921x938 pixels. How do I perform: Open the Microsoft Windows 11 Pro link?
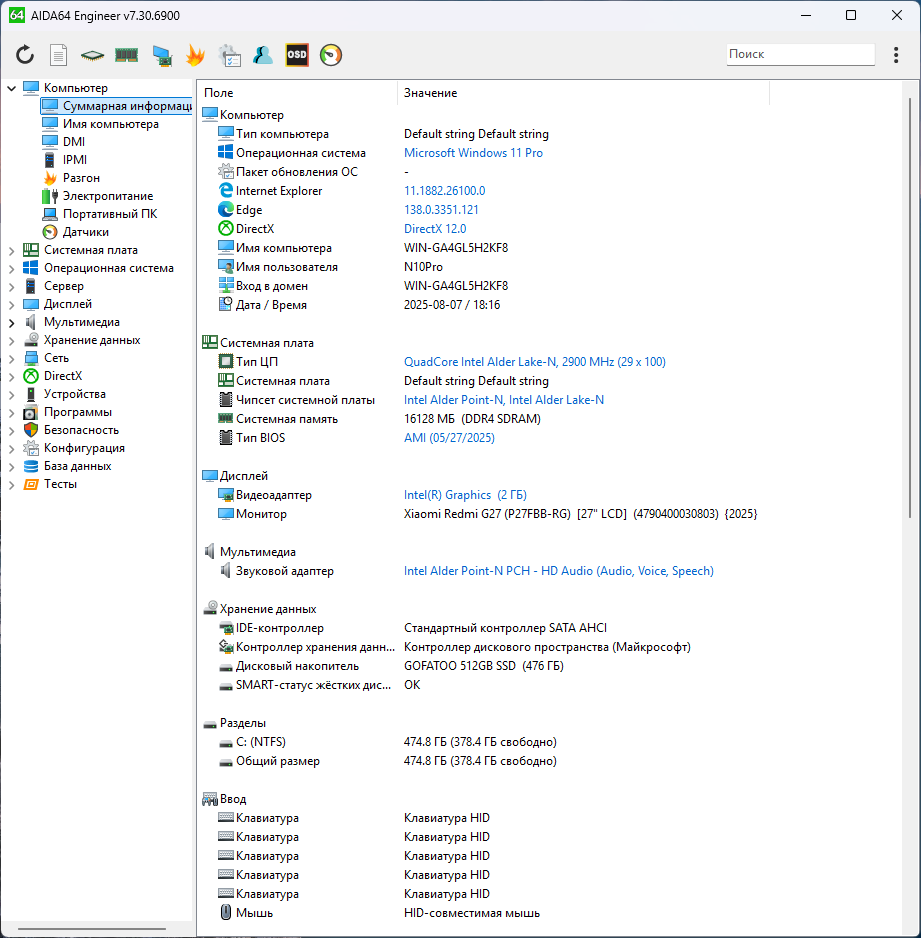pos(473,153)
